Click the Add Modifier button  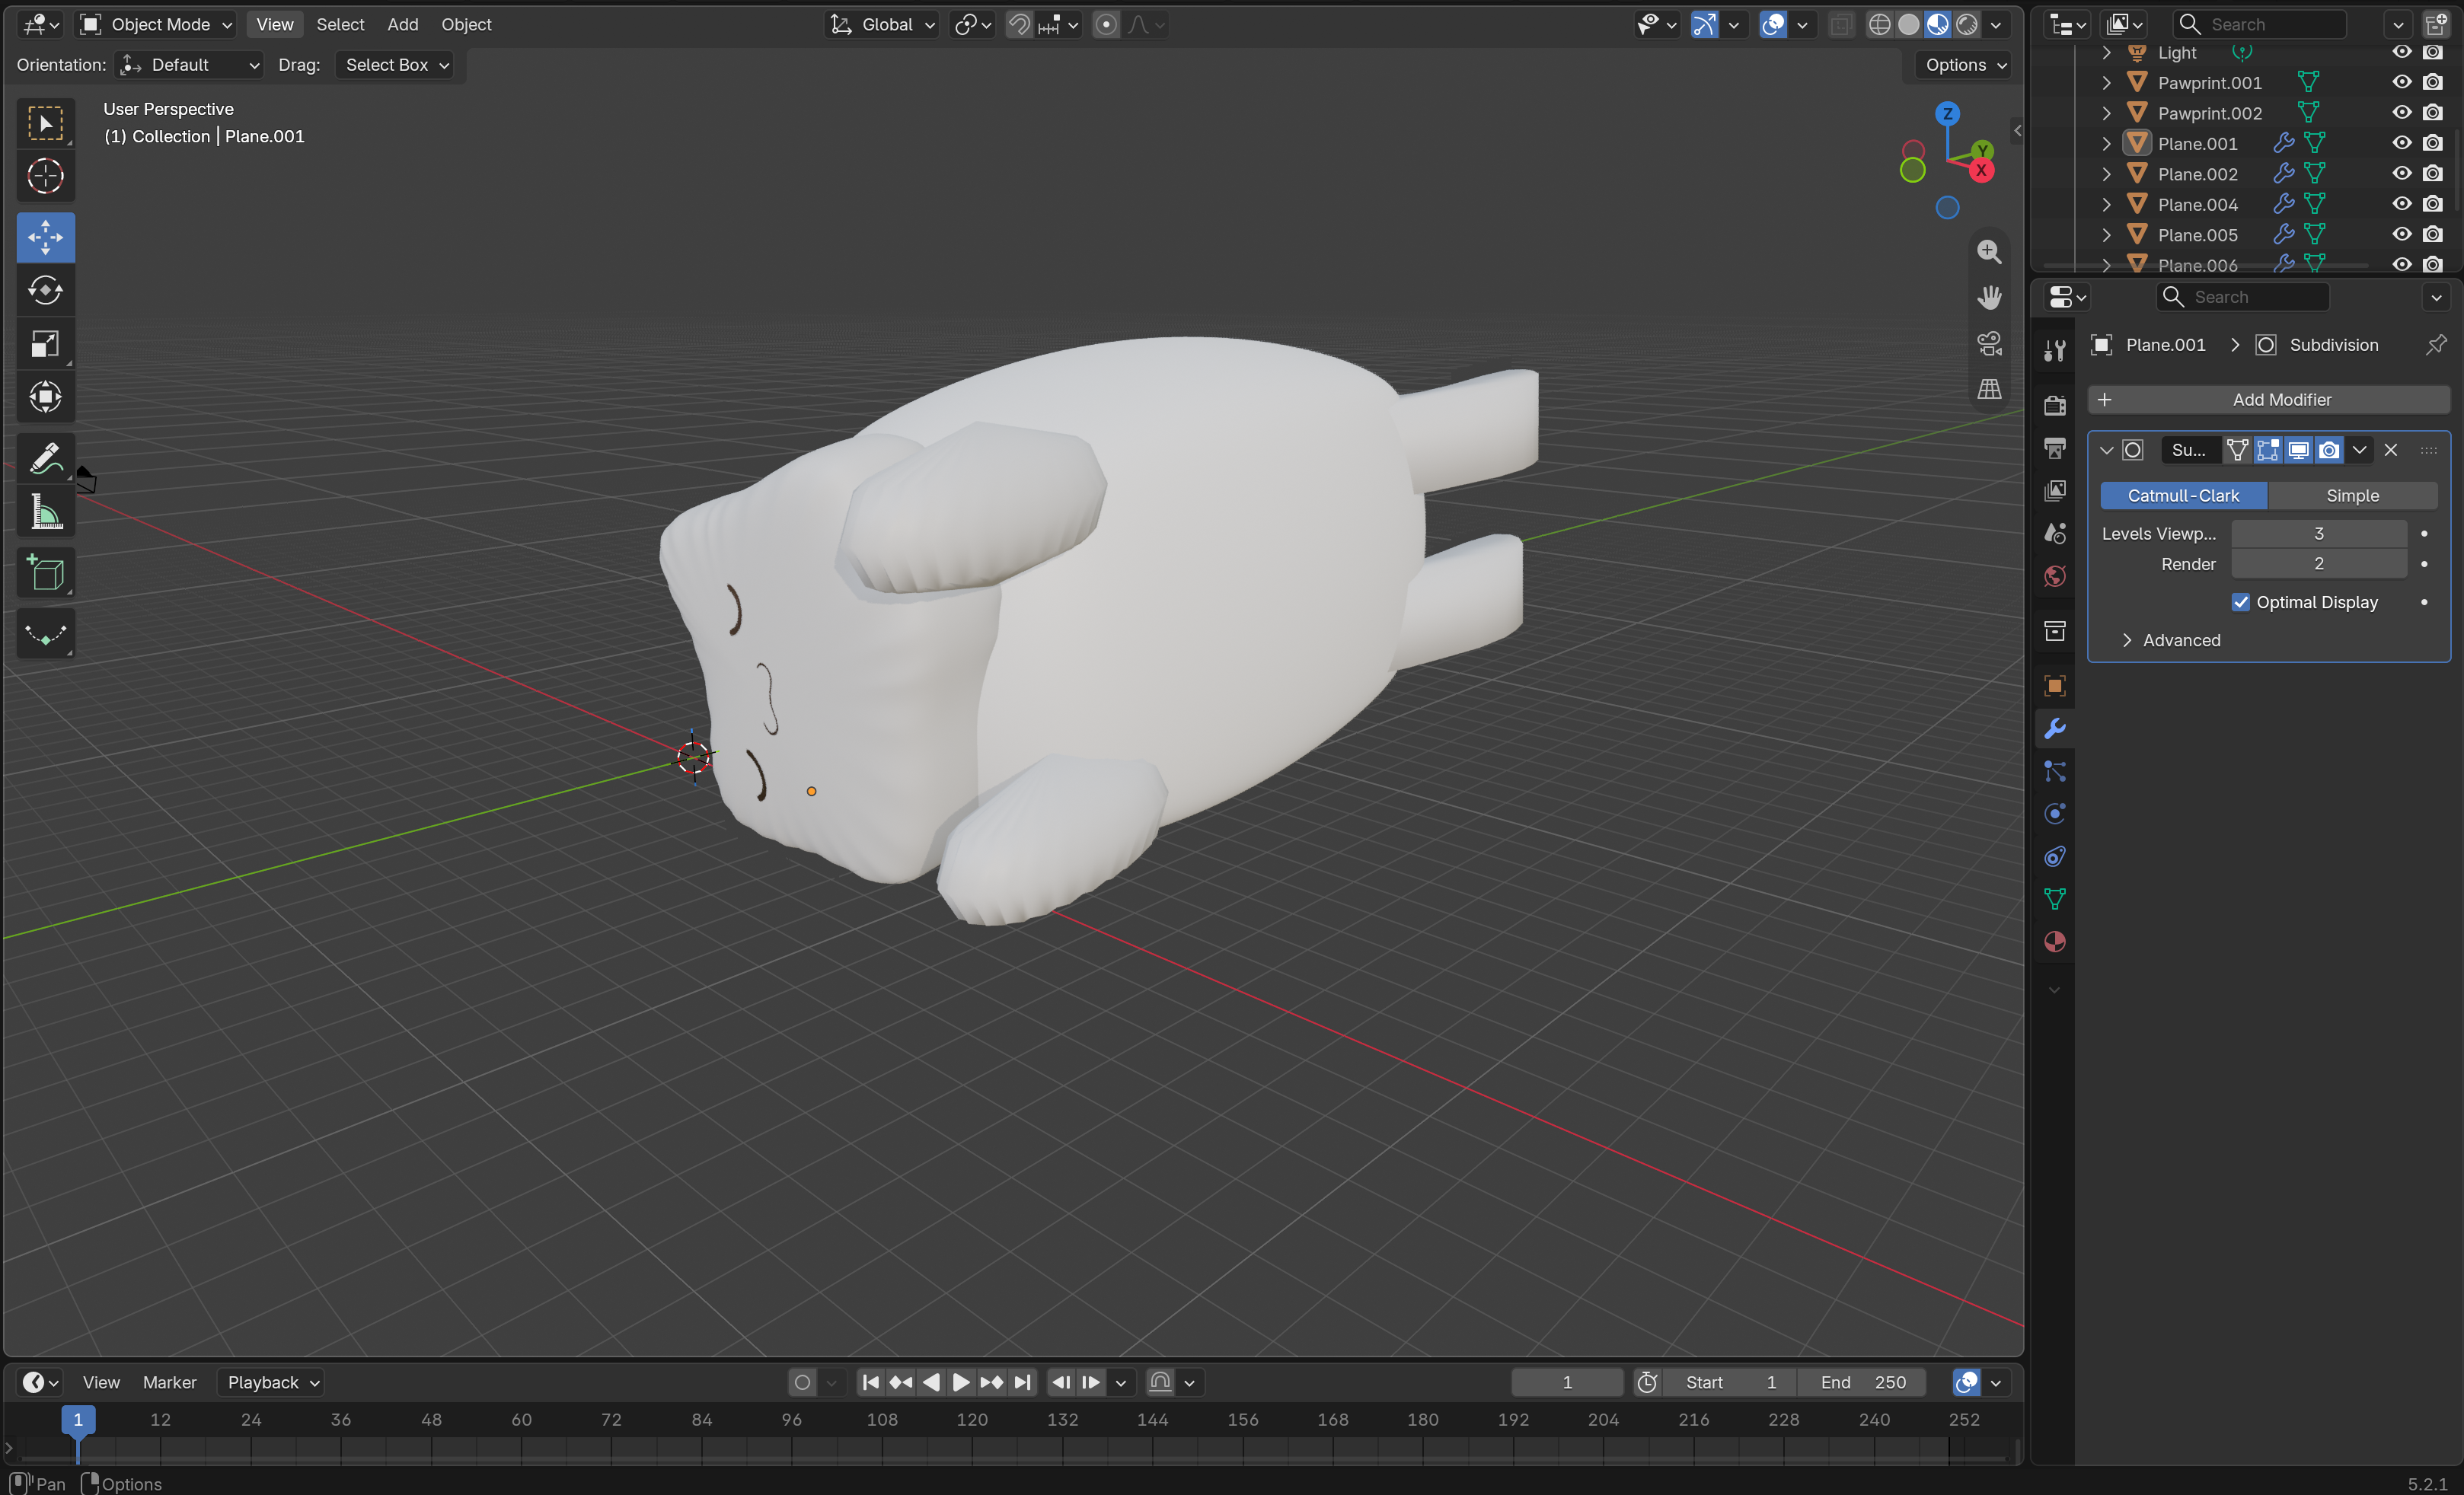click(x=2269, y=400)
